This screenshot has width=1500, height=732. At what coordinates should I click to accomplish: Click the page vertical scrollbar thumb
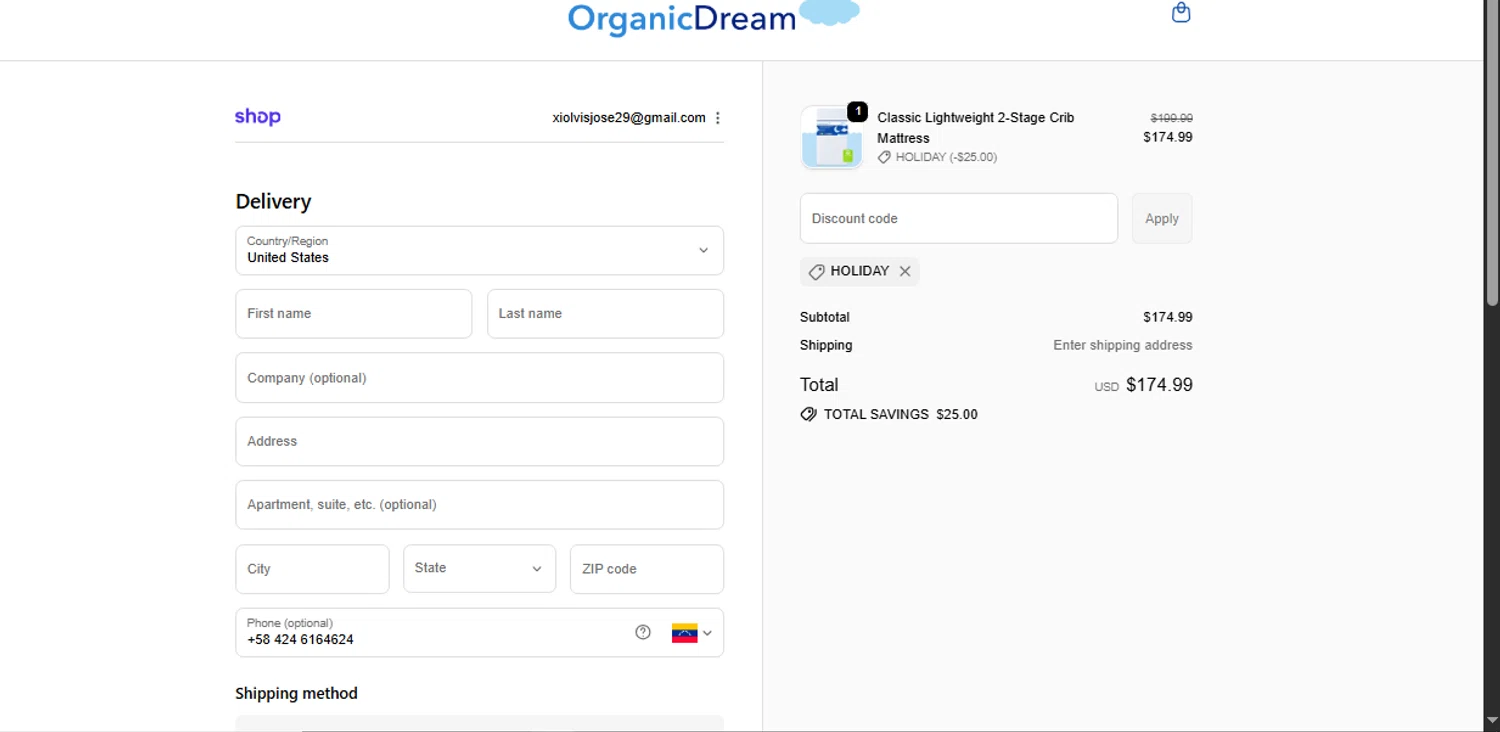1492,150
